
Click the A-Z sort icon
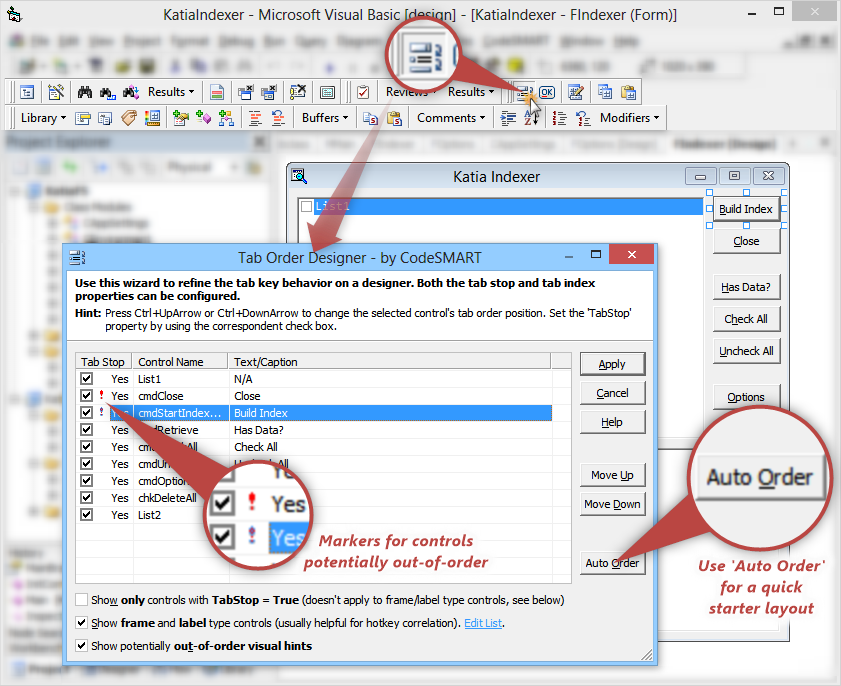(531, 118)
